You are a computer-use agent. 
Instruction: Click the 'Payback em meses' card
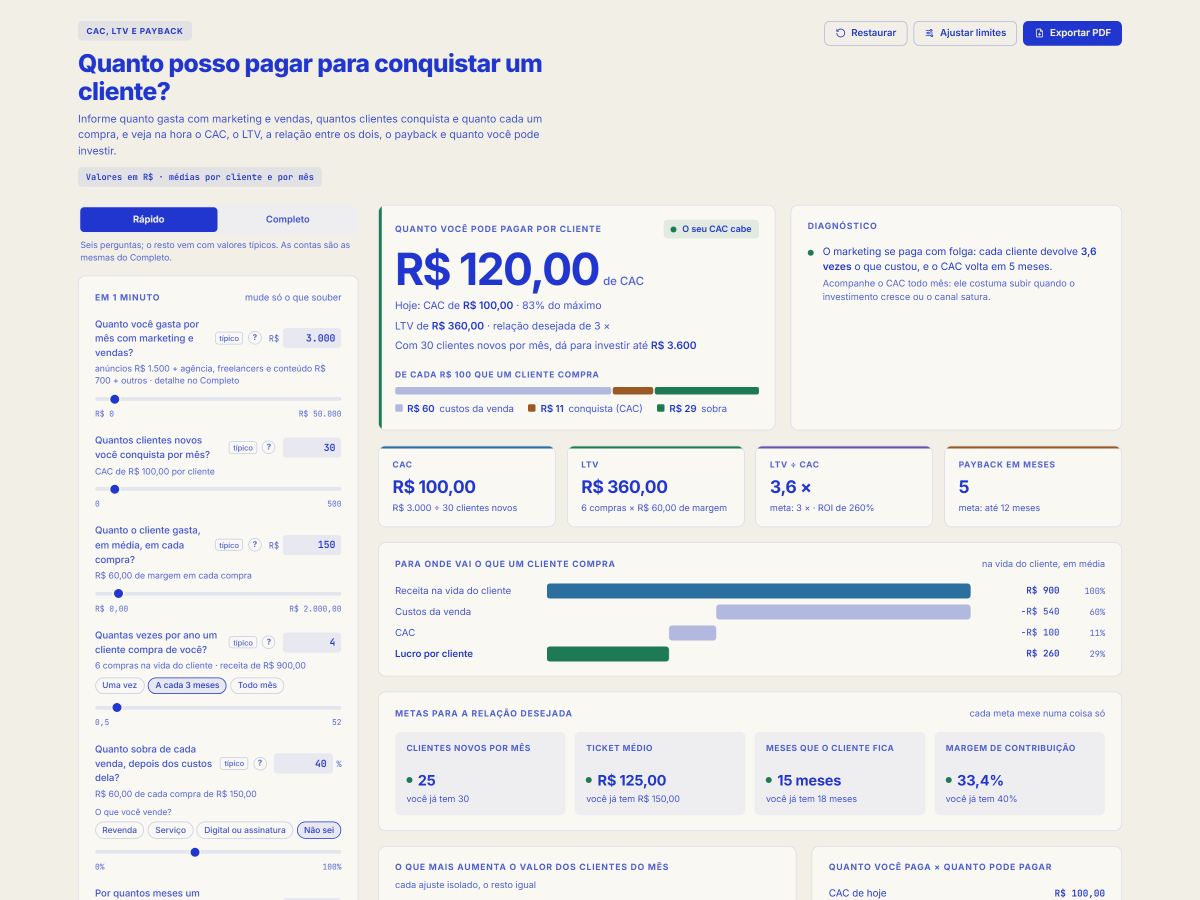pyautogui.click(x=1033, y=486)
